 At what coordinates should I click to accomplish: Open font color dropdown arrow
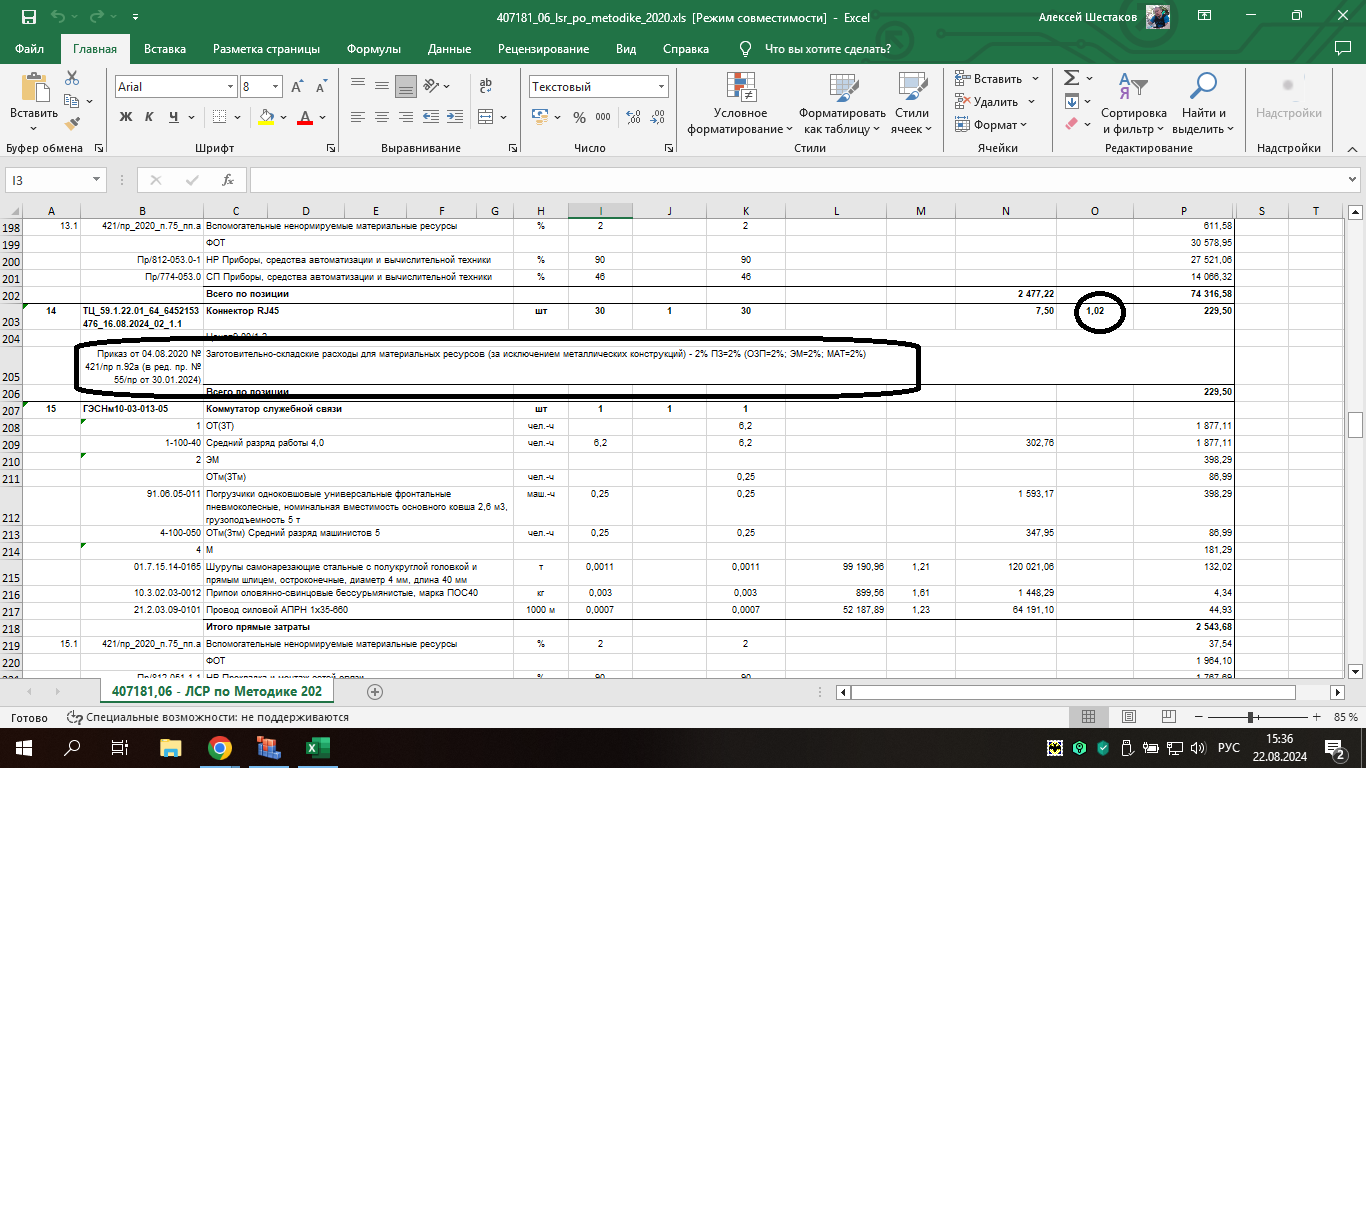[322, 117]
